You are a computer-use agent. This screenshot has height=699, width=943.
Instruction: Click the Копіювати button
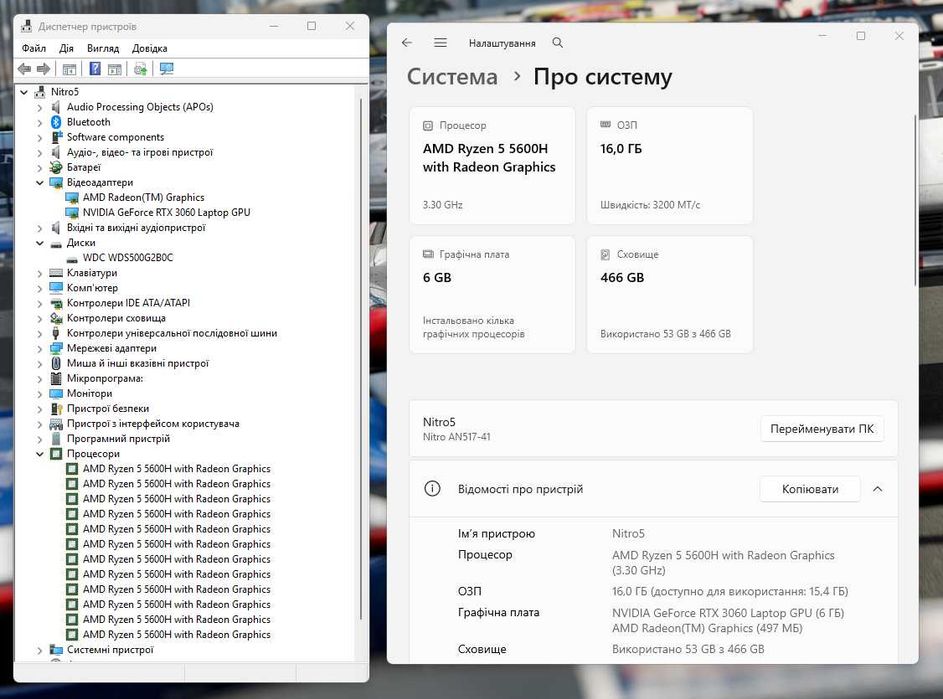[810, 489]
